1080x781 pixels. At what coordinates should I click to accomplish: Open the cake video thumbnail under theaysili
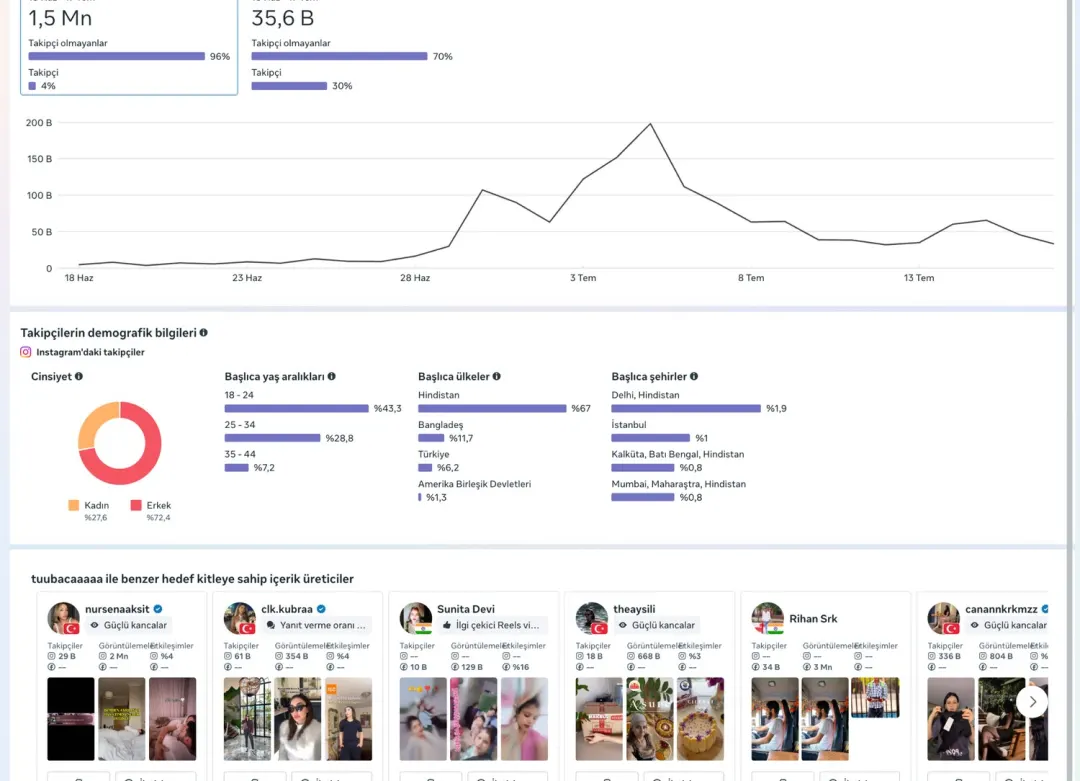(700, 718)
